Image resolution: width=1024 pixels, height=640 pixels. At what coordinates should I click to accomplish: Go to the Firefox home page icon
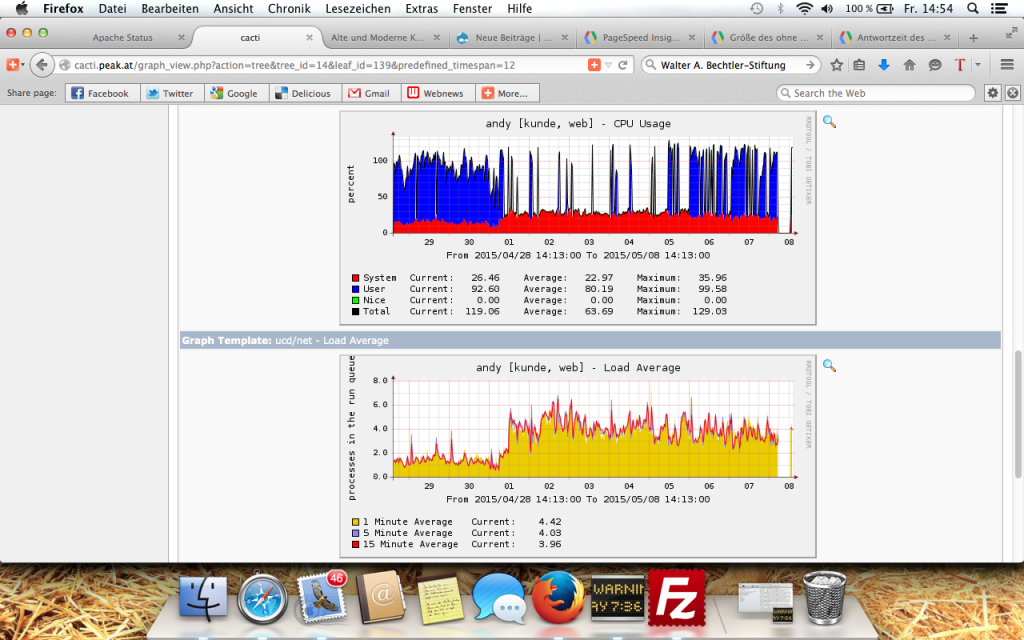(909, 65)
